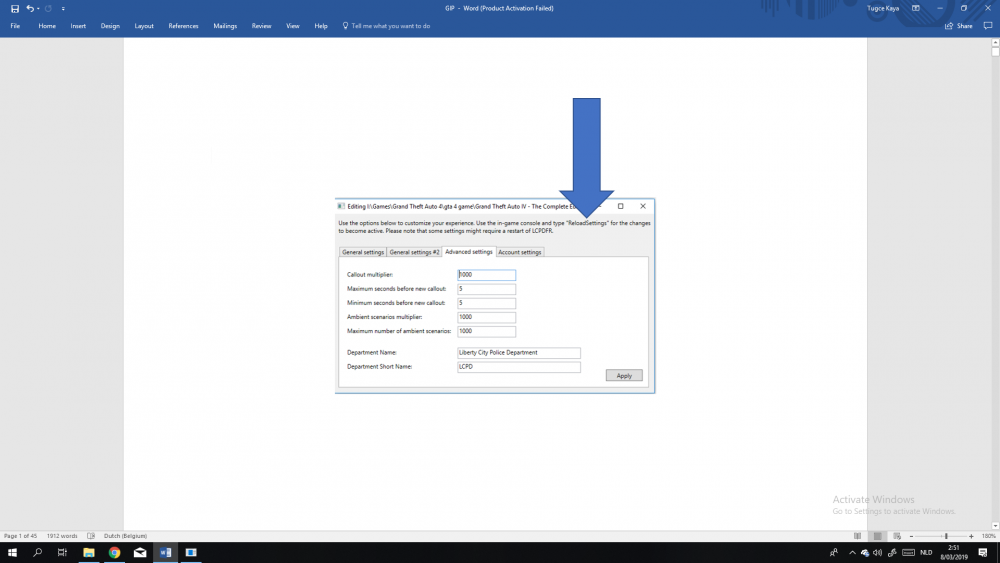Screen dimensions: 1000x563
Task: Switch to Read Mode view in status bar
Action: (x=858, y=536)
